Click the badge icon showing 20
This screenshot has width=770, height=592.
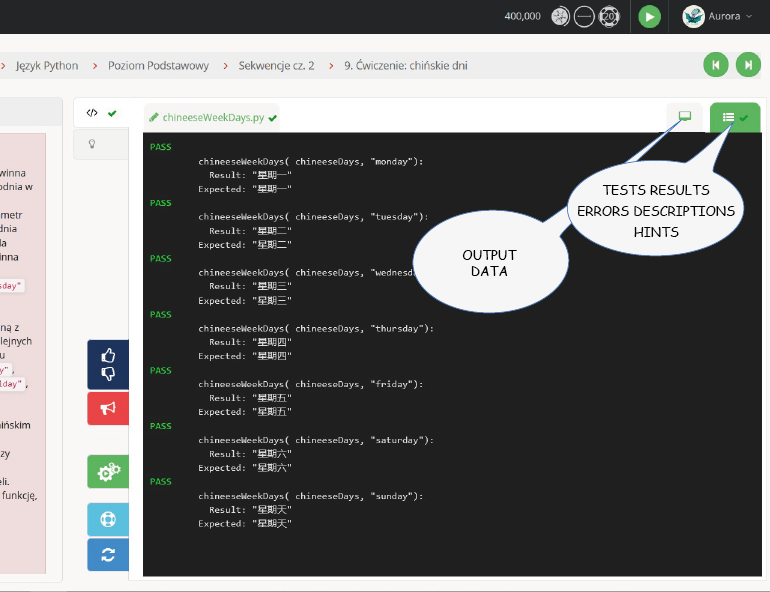coord(610,16)
